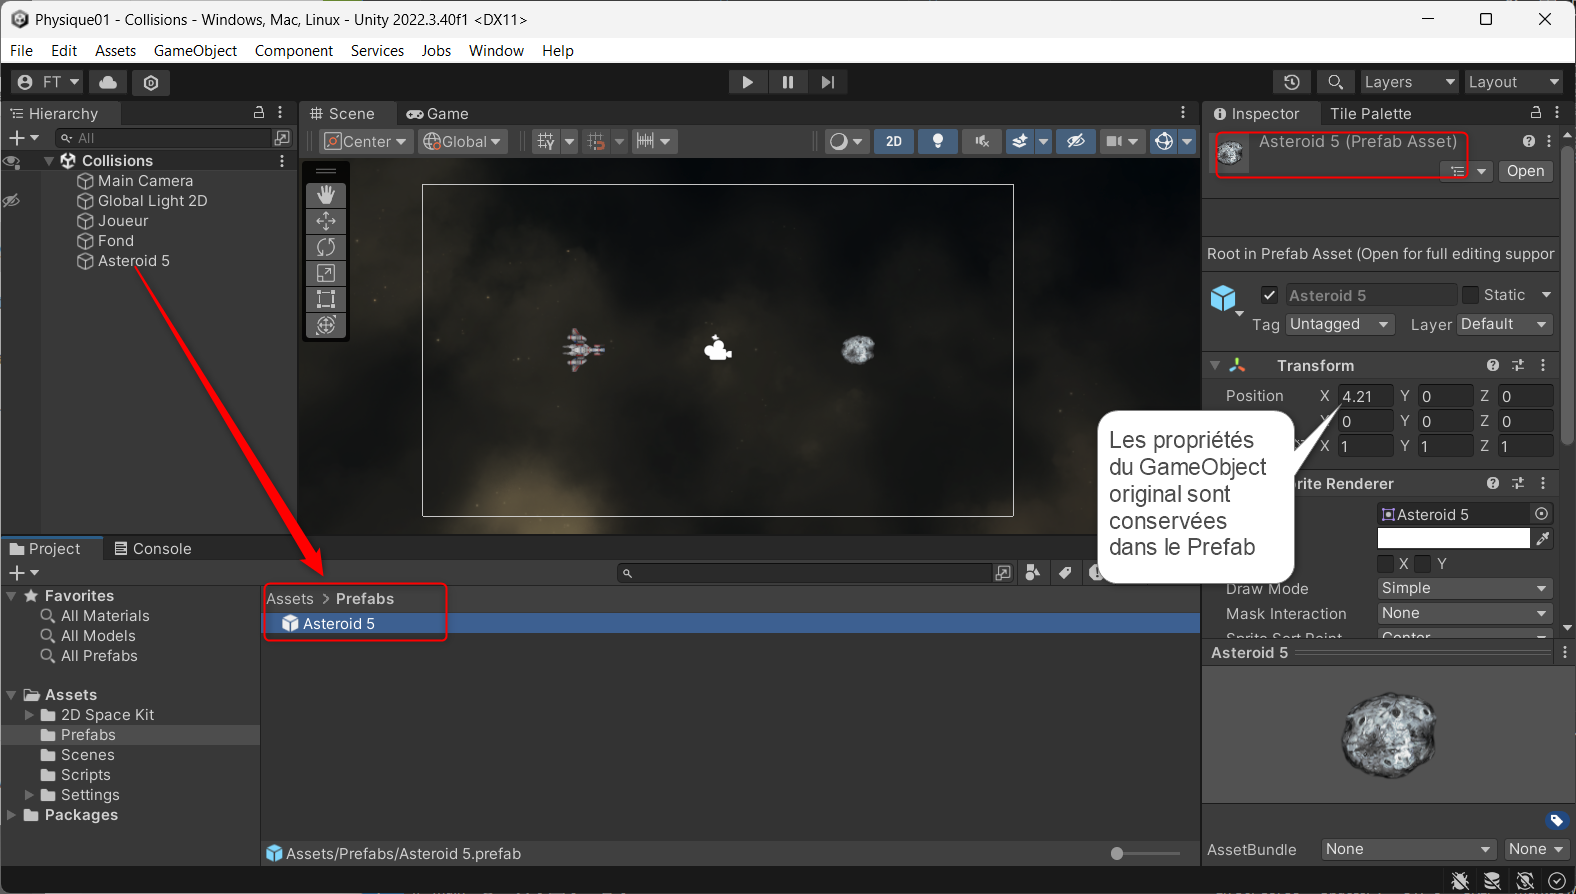The width and height of the screenshot is (1576, 894).
Task: Switch to the Console tab
Action: (x=152, y=549)
